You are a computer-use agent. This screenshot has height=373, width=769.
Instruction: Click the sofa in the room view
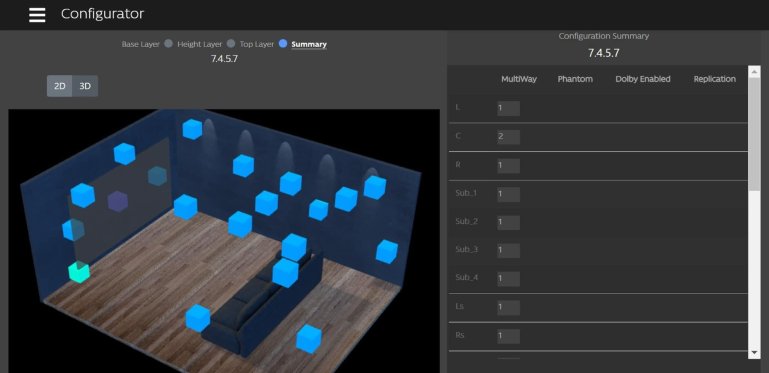(262, 304)
